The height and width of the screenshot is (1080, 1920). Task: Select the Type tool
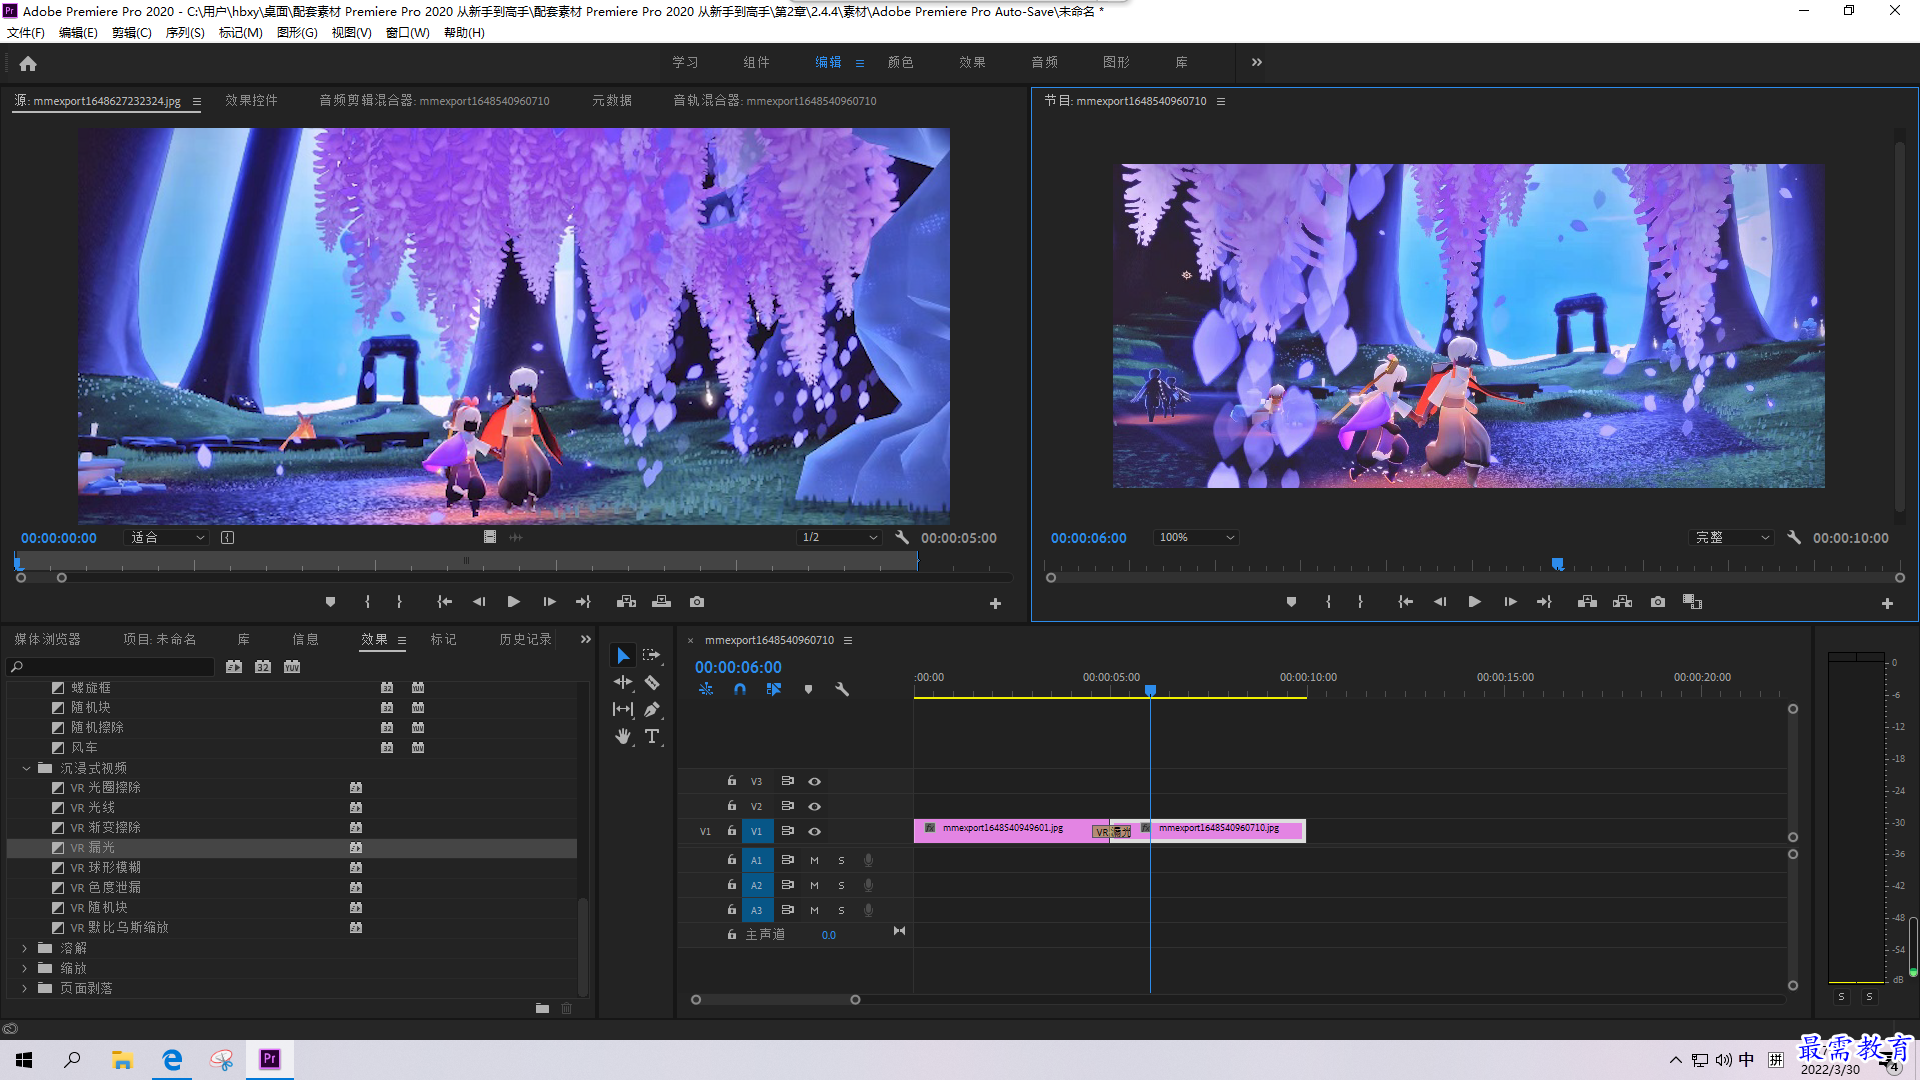[652, 736]
